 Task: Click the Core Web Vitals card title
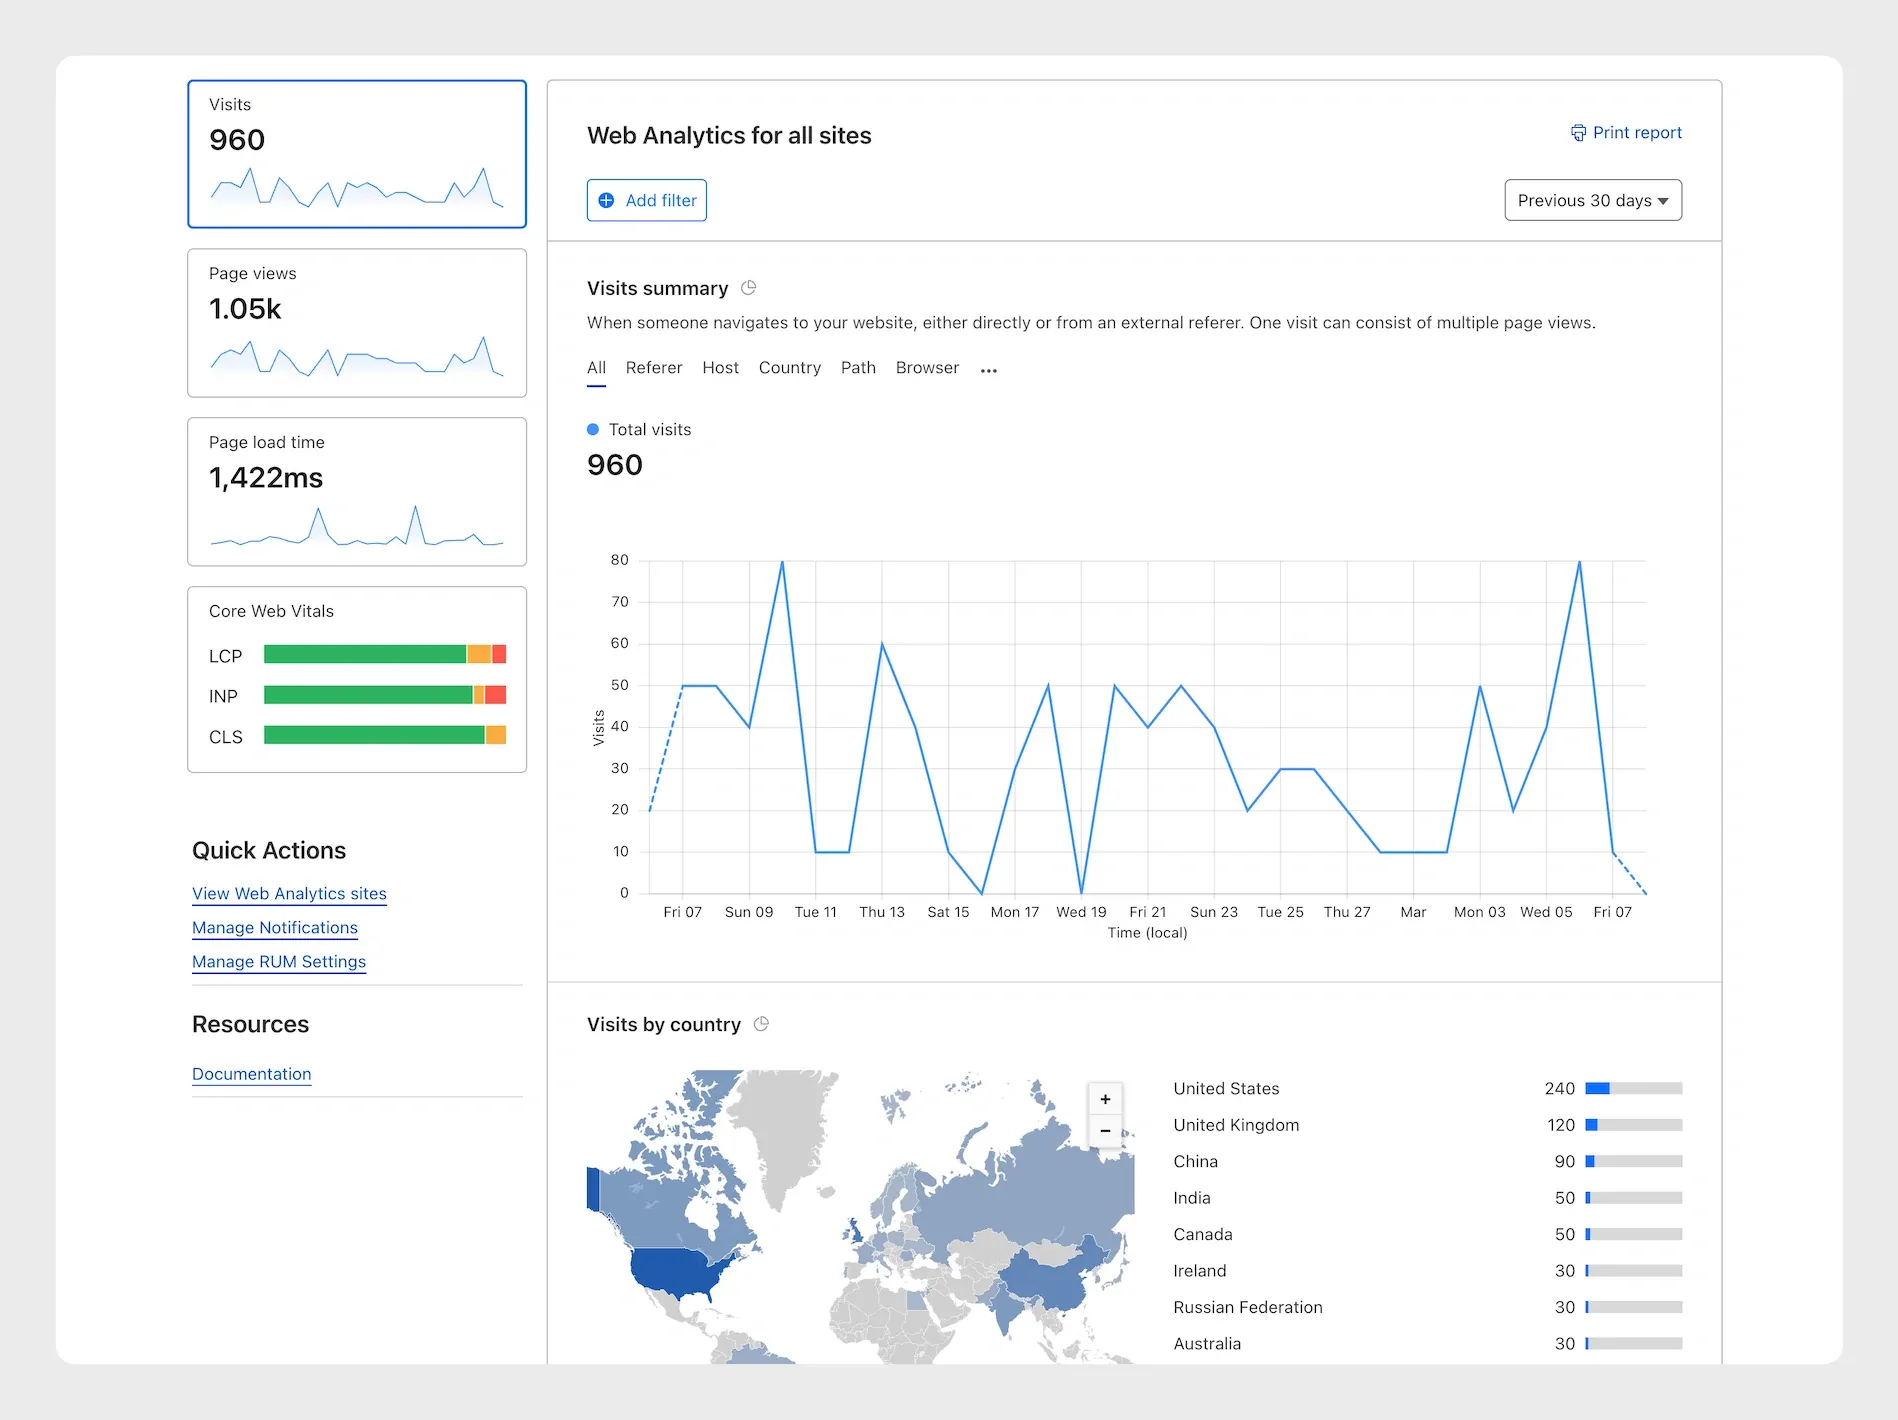pos(271,611)
